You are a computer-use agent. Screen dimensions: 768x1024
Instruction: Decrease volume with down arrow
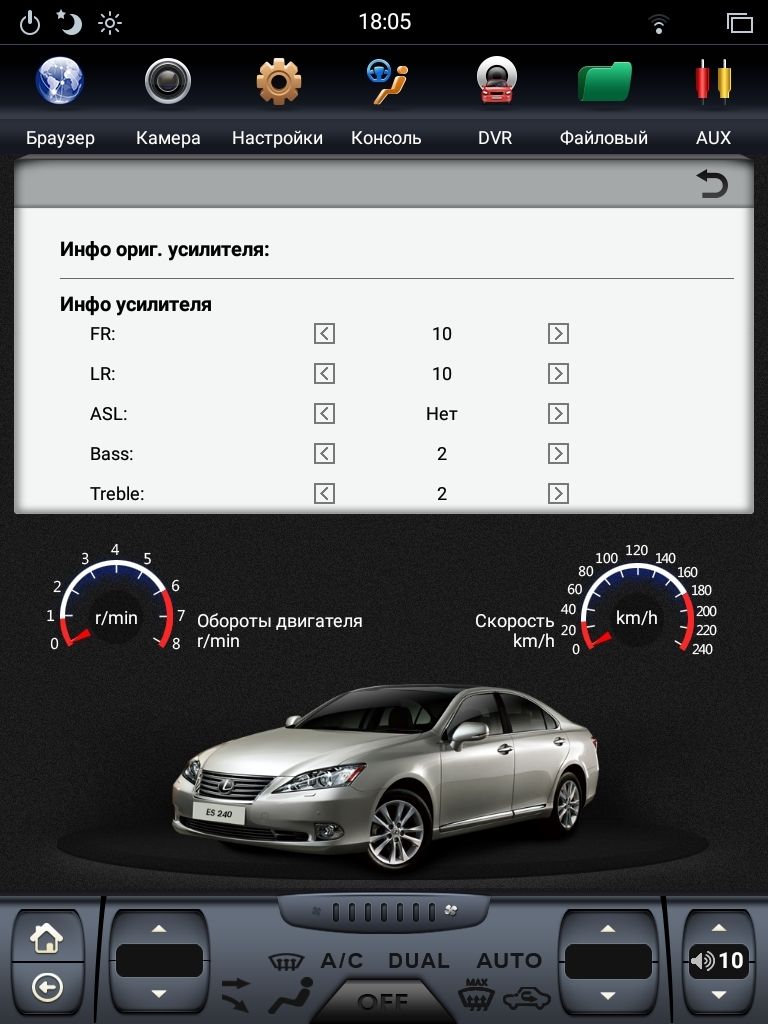coord(718,994)
